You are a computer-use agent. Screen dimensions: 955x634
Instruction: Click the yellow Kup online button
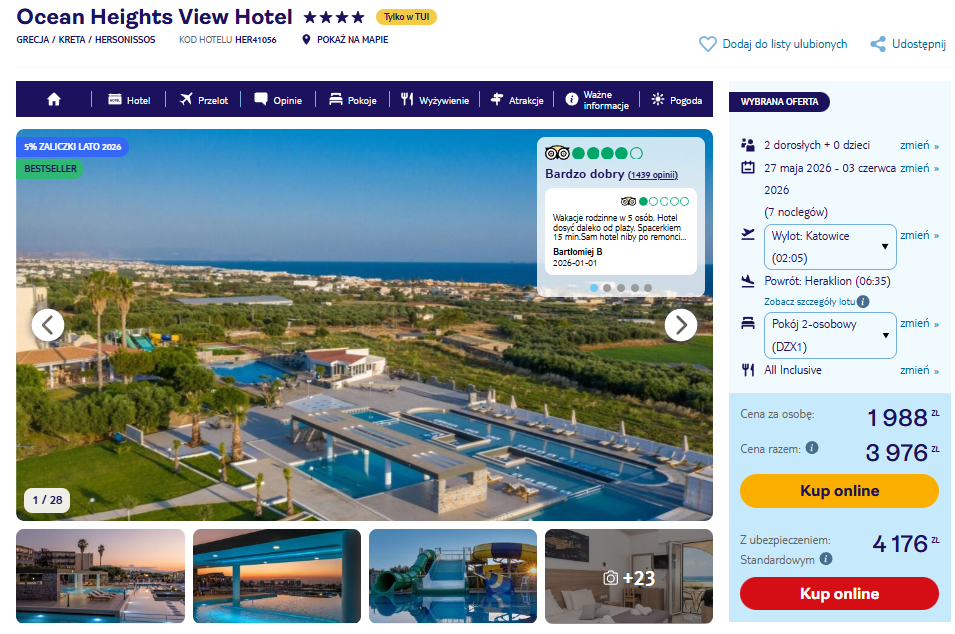(x=839, y=491)
